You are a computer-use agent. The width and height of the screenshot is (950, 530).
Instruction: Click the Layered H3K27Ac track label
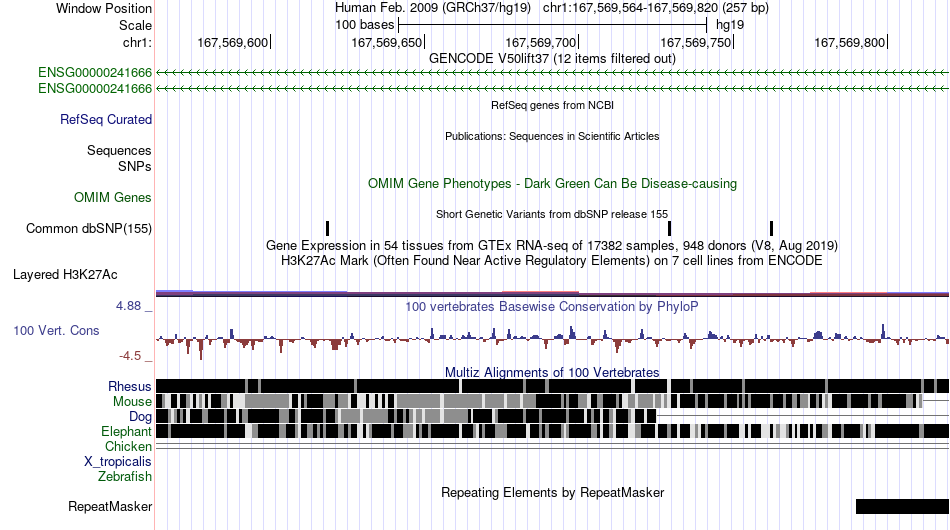pyautogui.click(x=65, y=274)
